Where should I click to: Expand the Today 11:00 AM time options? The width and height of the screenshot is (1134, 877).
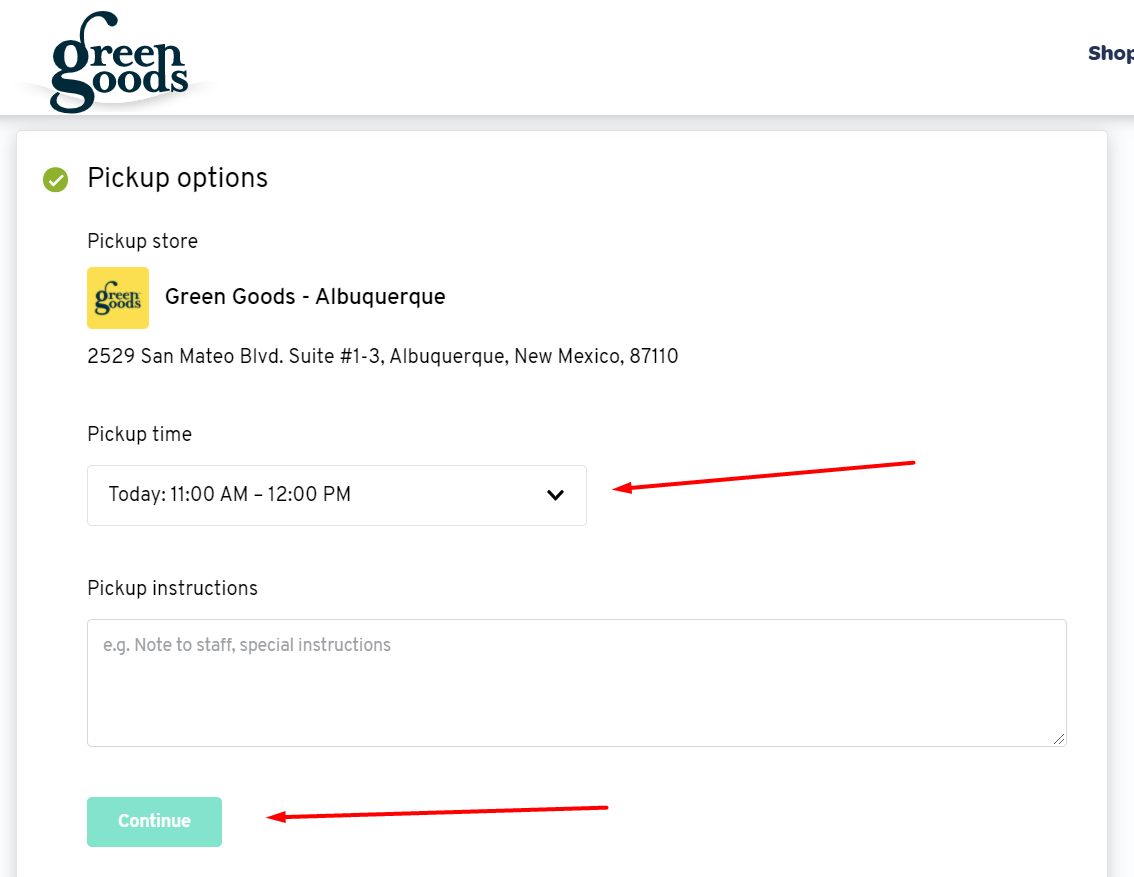(x=337, y=495)
